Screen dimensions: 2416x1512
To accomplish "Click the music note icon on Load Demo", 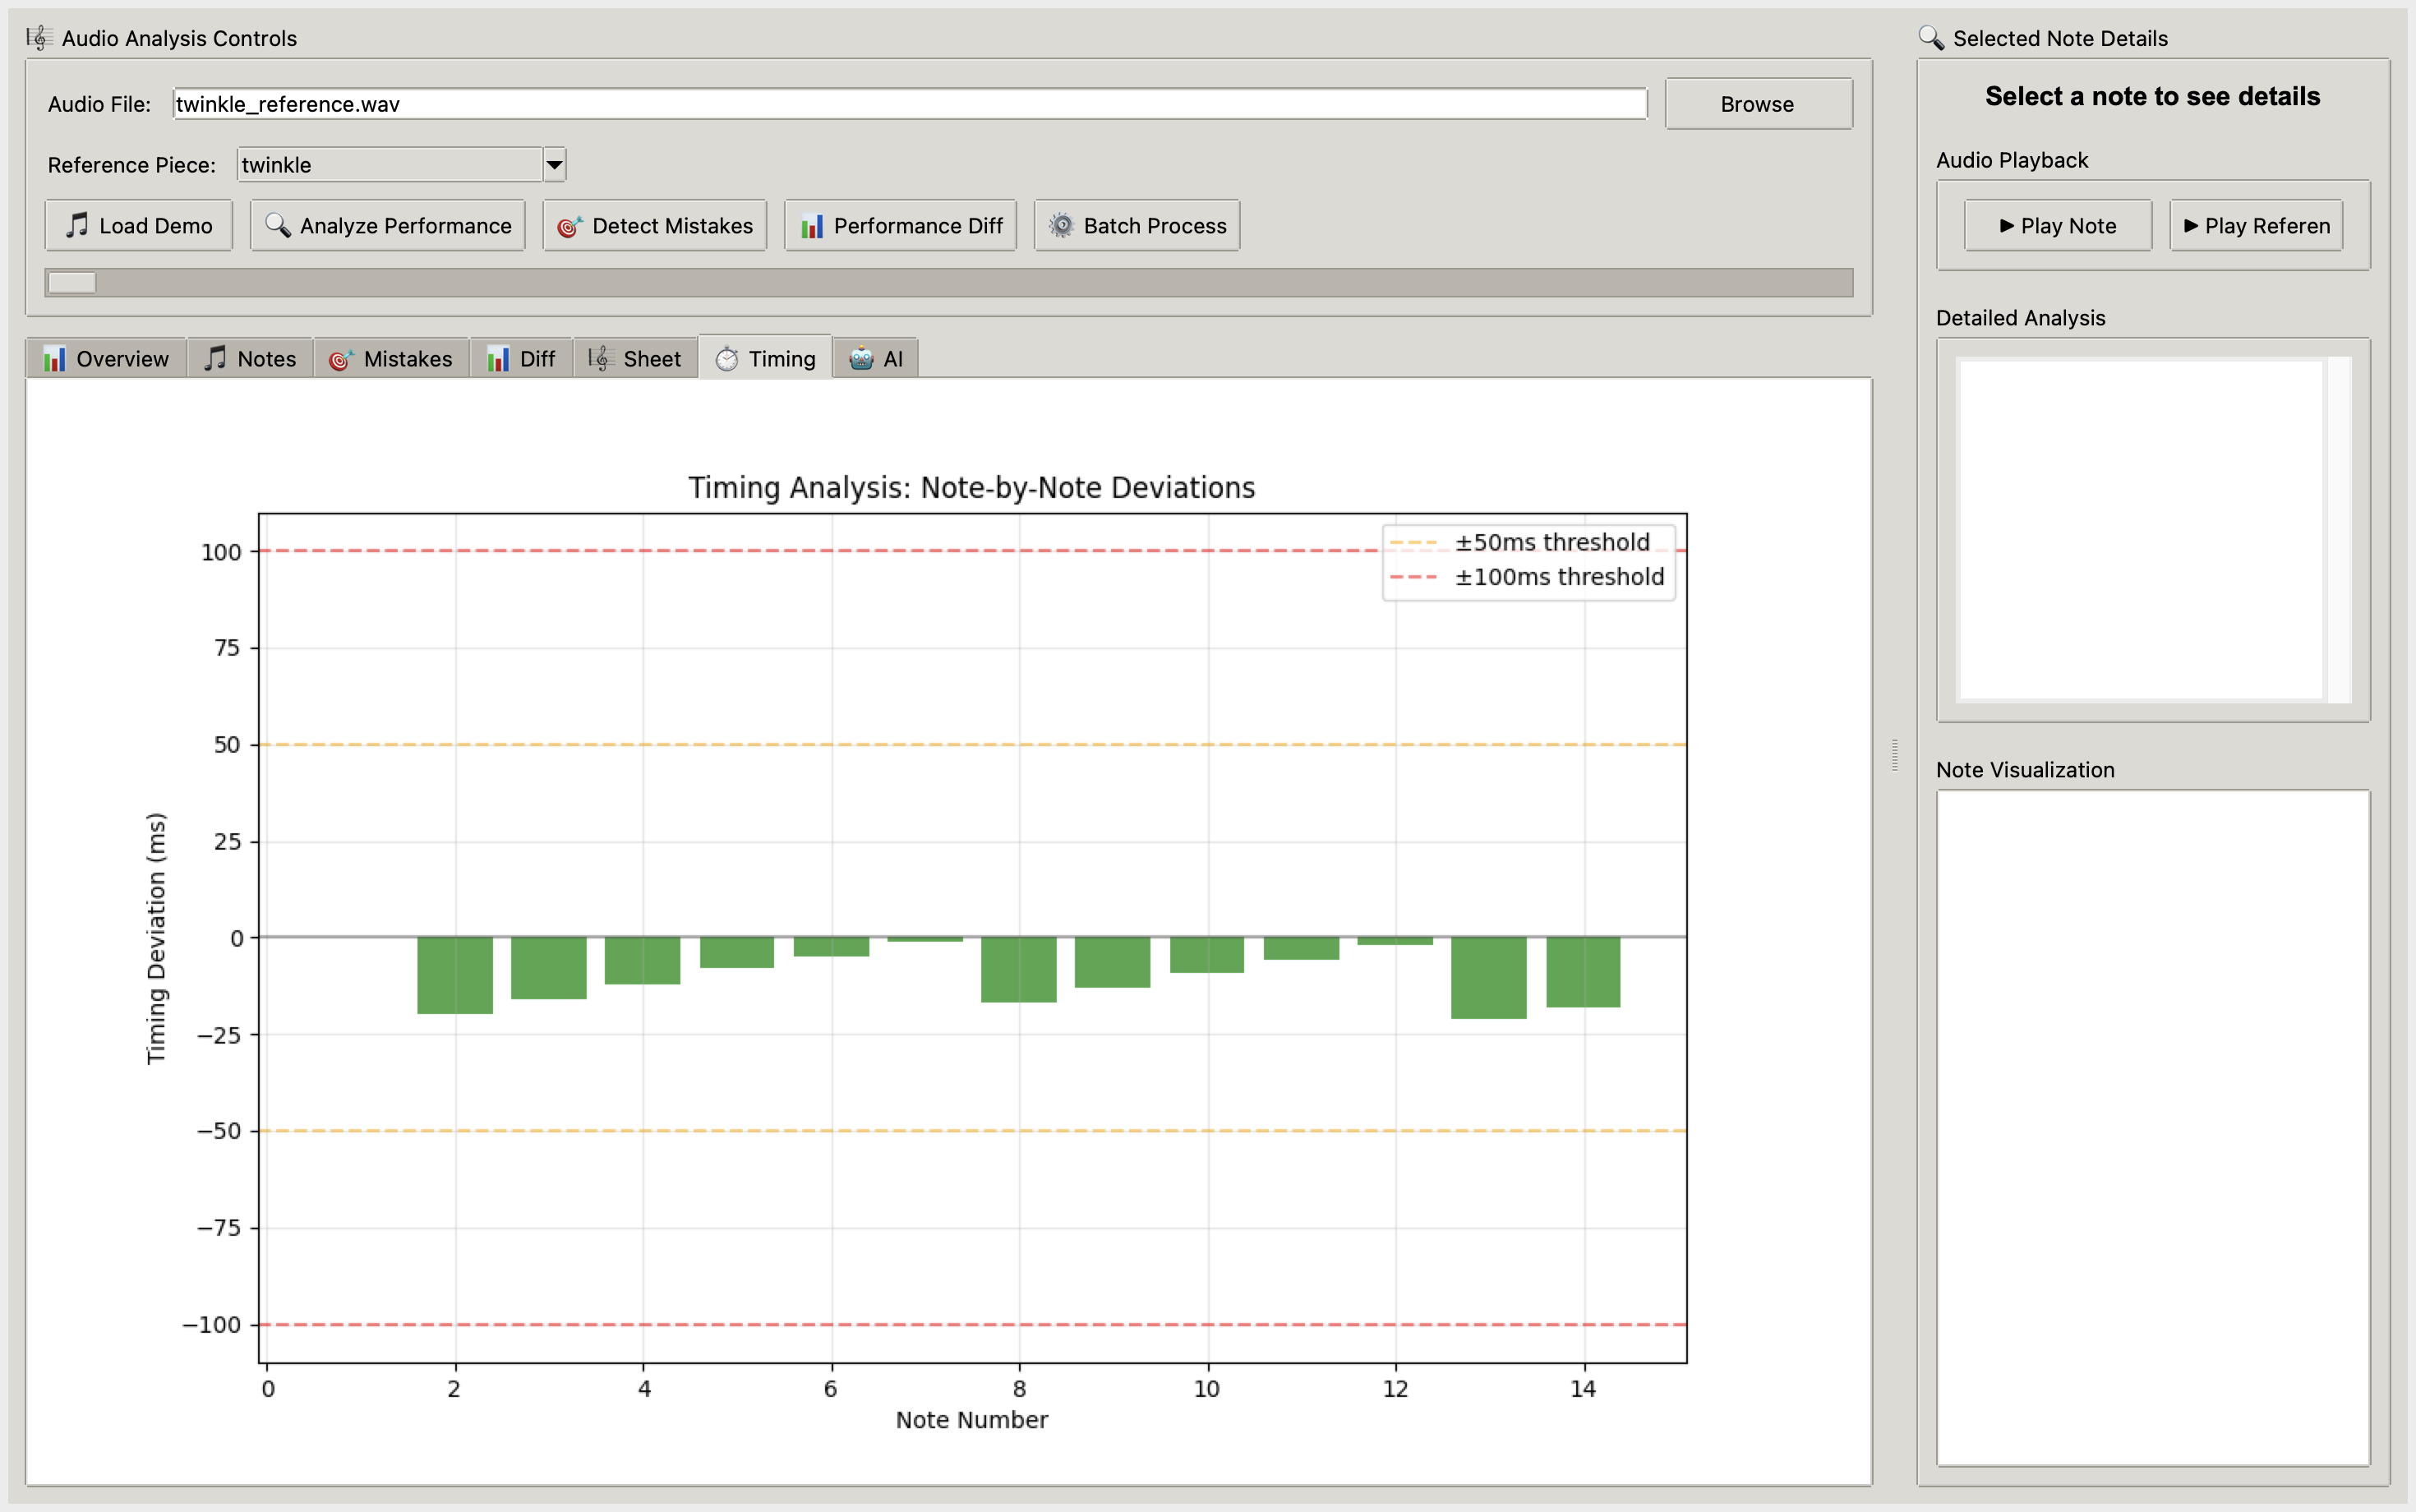I will [77, 225].
